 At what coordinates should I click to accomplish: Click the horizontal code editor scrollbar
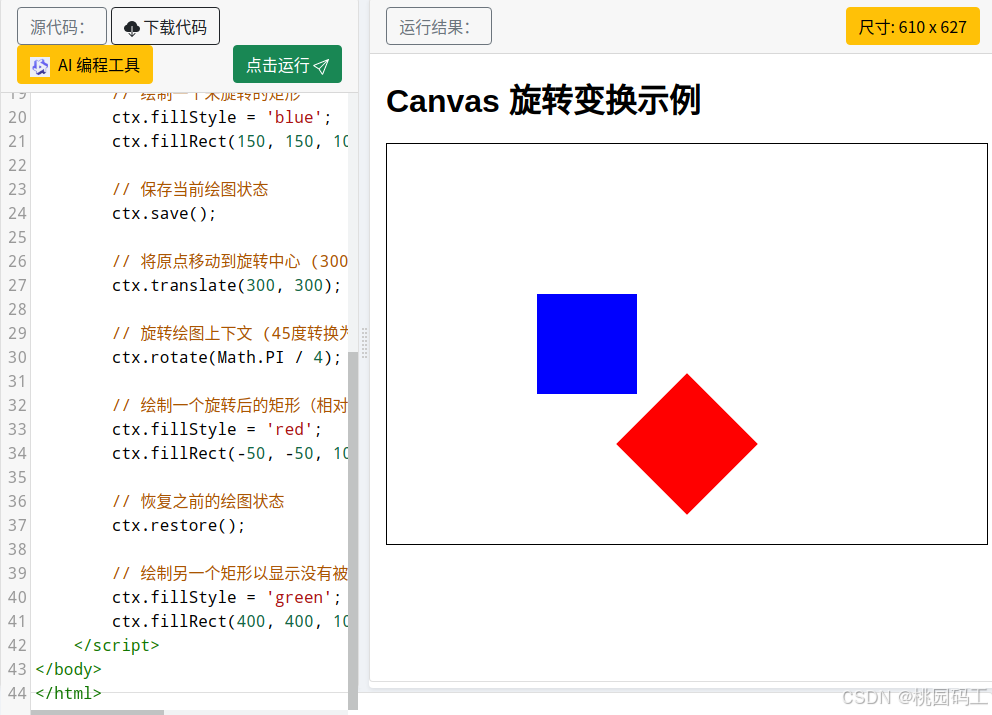[97, 712]
